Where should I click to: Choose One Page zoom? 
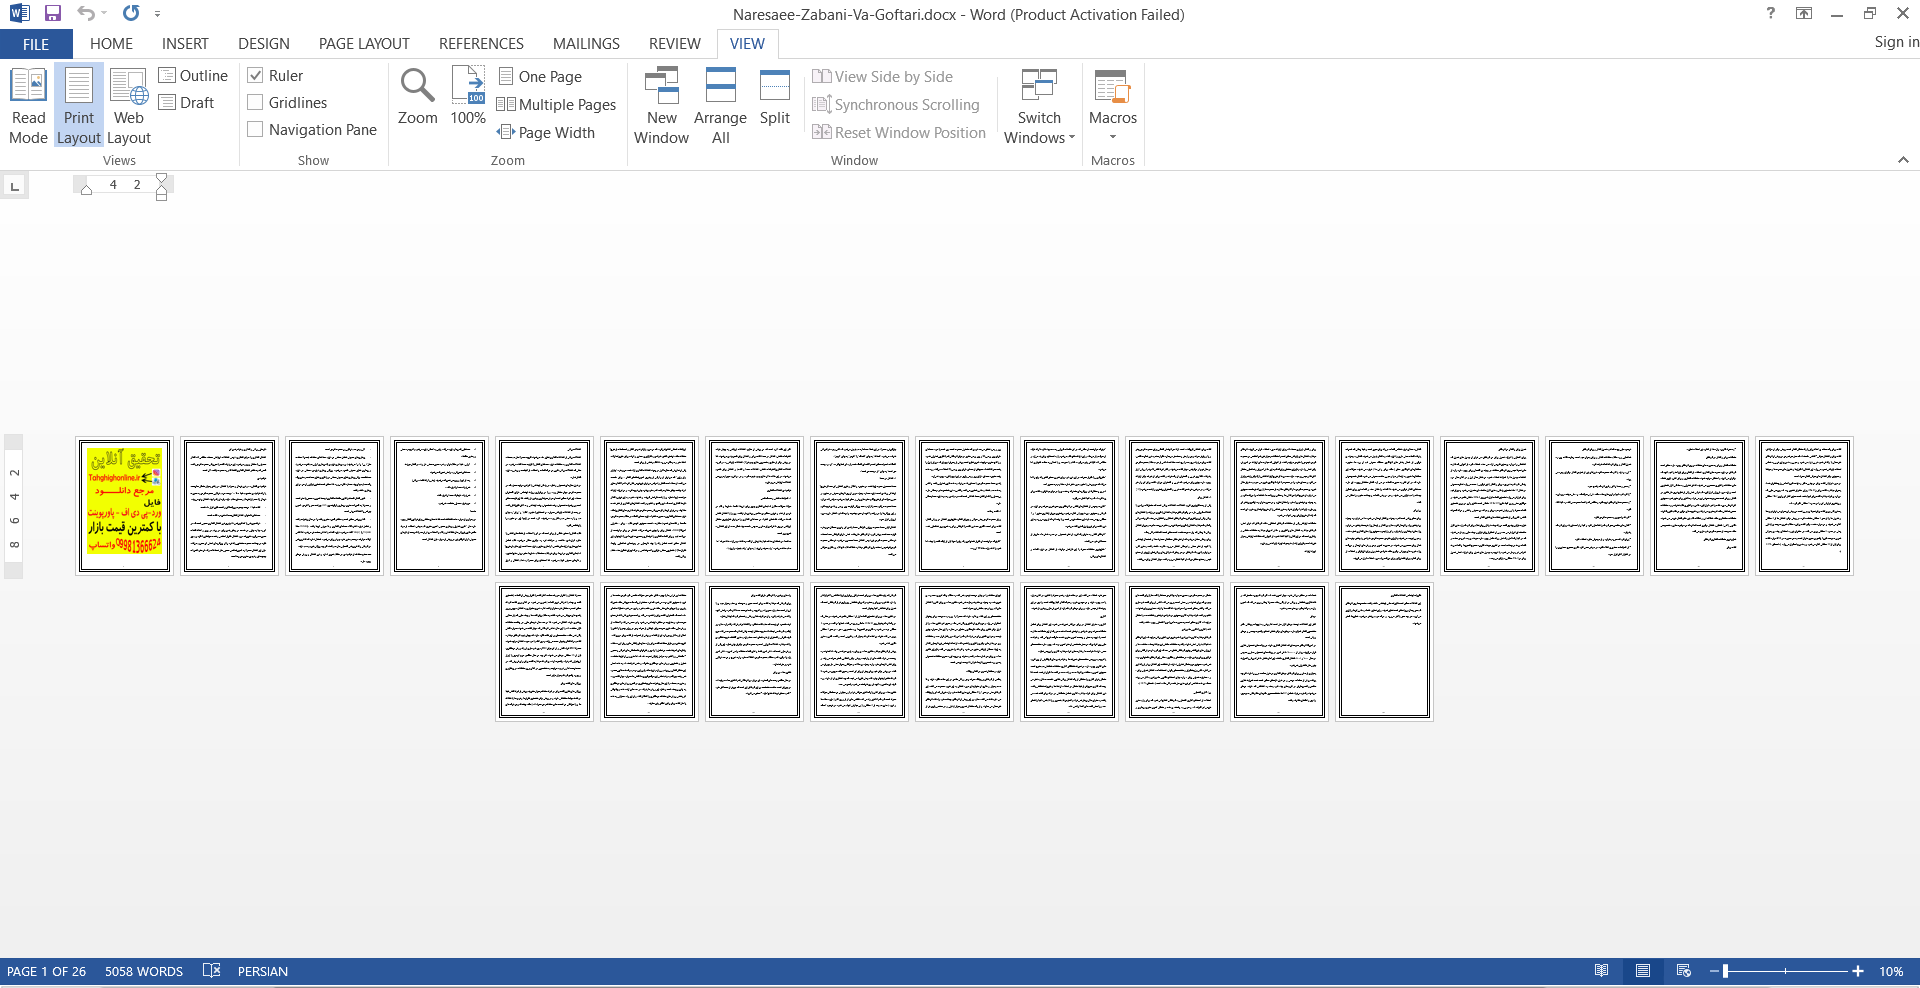[x=540, y=77]
